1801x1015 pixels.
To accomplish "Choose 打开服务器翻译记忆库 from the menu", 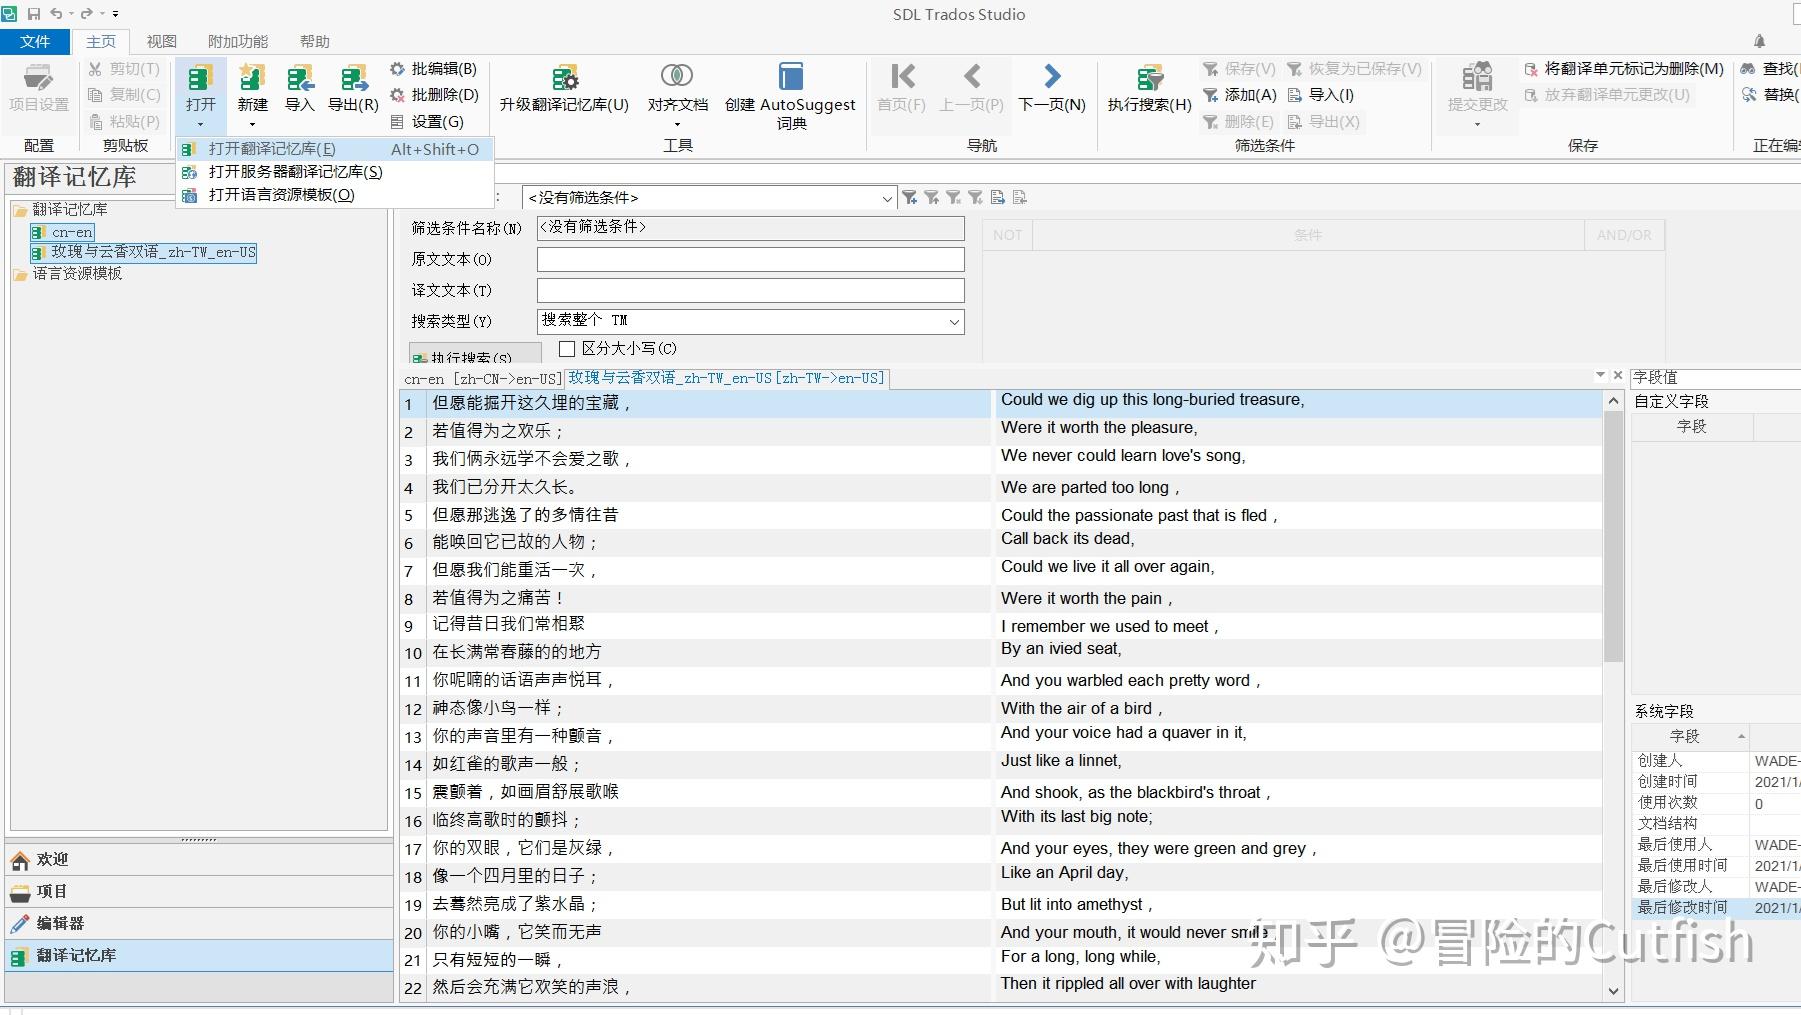I will point(295,171).
